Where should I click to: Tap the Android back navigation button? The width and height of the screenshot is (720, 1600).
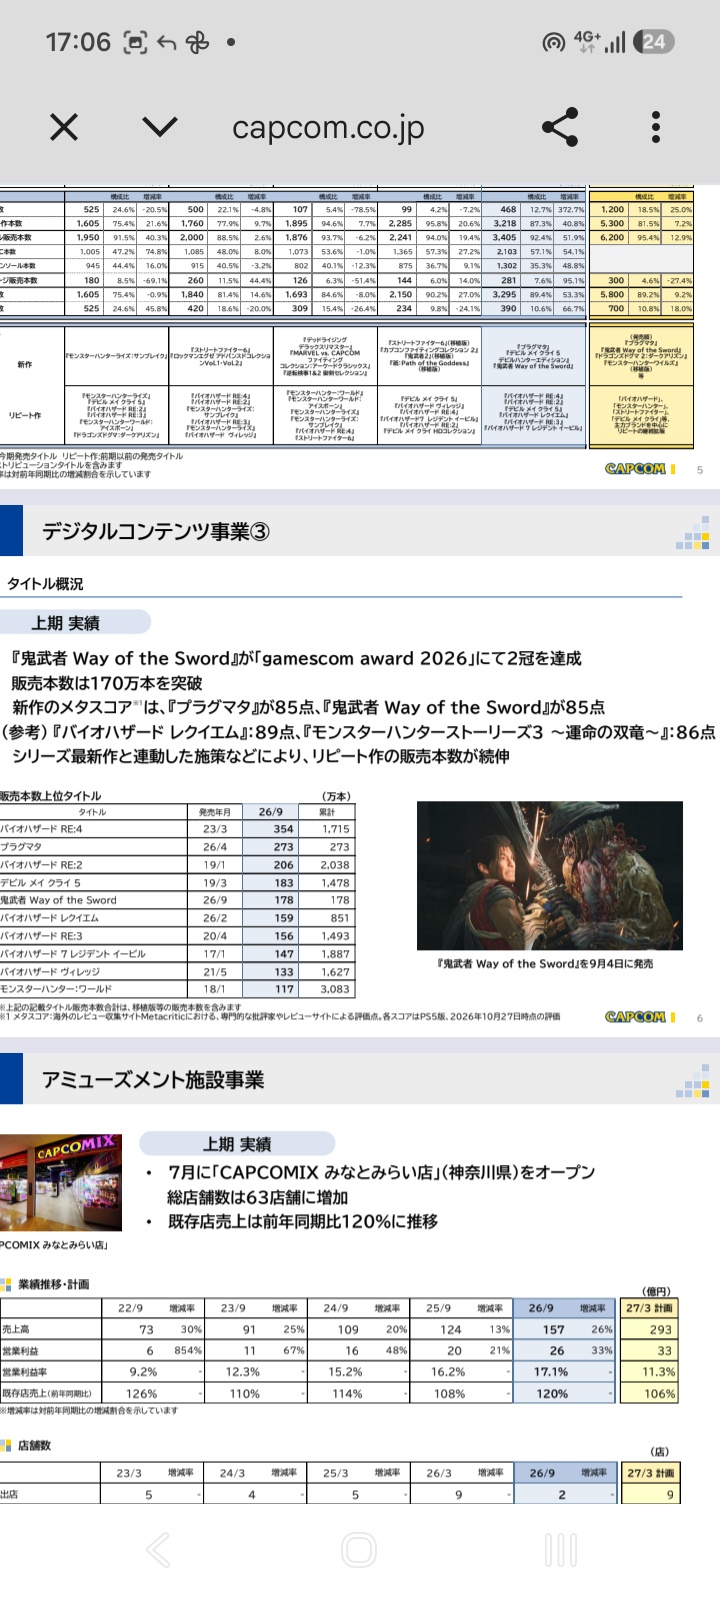pos(159,1550)
